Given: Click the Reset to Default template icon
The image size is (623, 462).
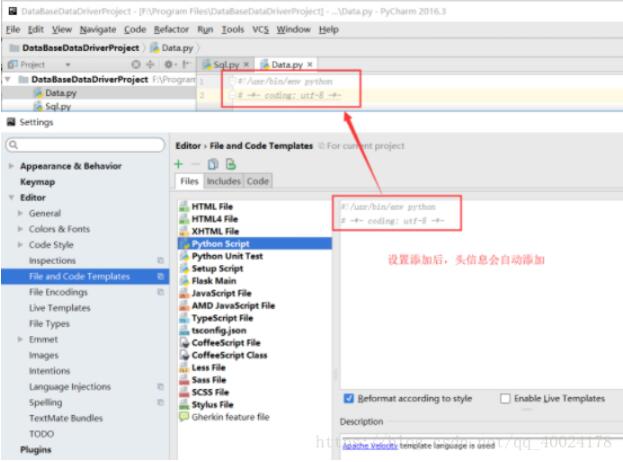Looking at the screenshot, I should 231,164.
